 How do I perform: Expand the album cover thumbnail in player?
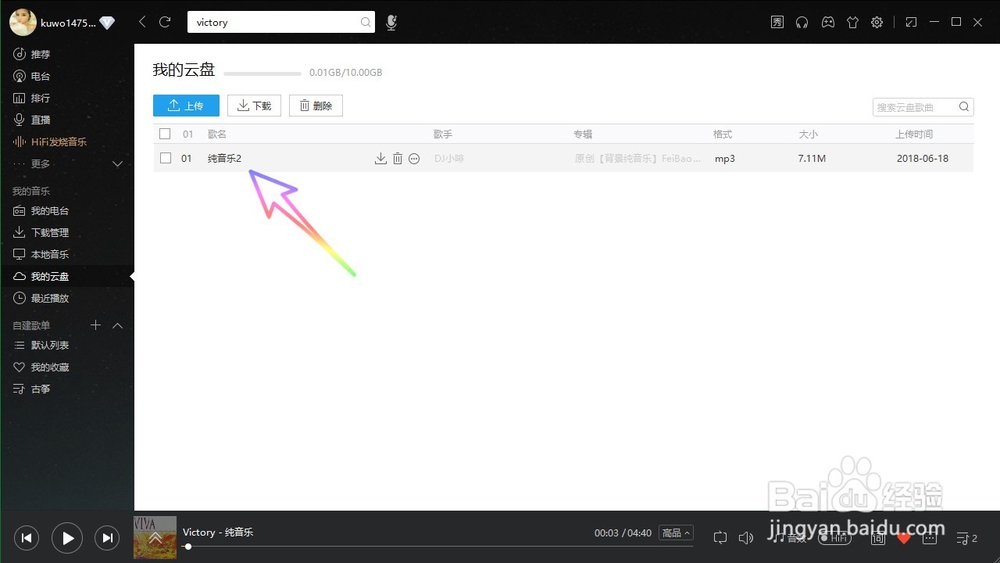155,537
